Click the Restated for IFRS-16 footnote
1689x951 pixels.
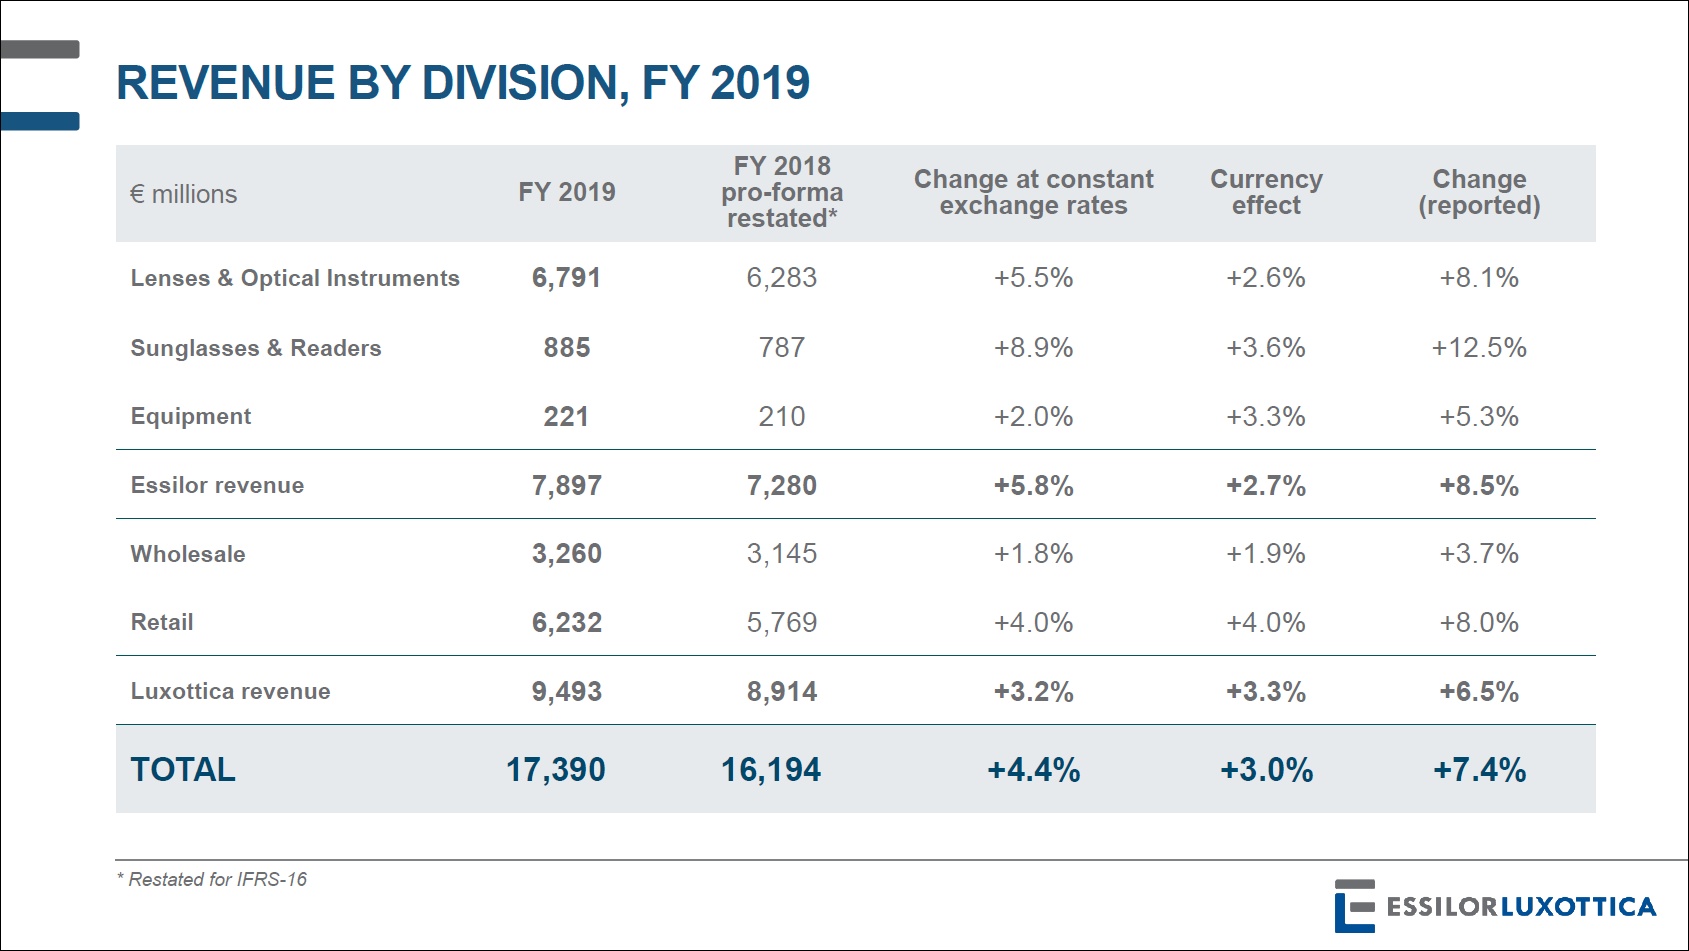pos(212,879)
